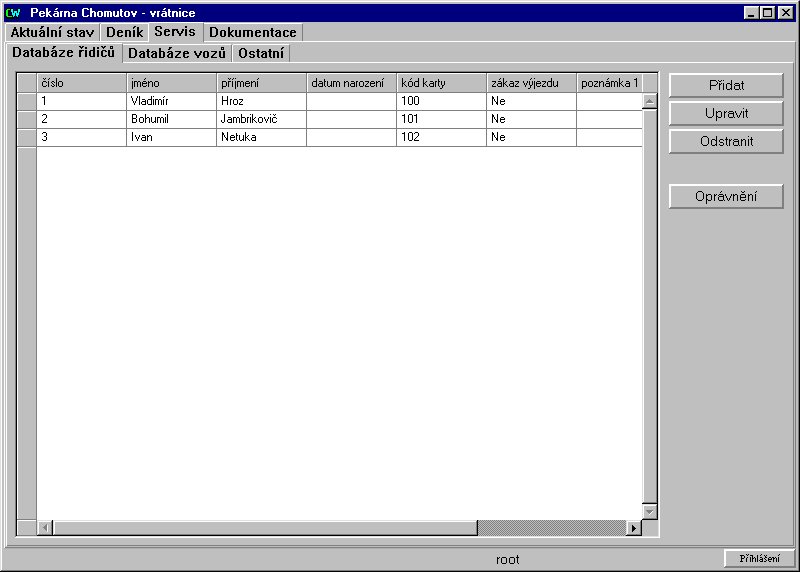The width and height of the screenshot is (800, 572).
Task: Select the Ostatní sub-tab
Action: point(261,53)
